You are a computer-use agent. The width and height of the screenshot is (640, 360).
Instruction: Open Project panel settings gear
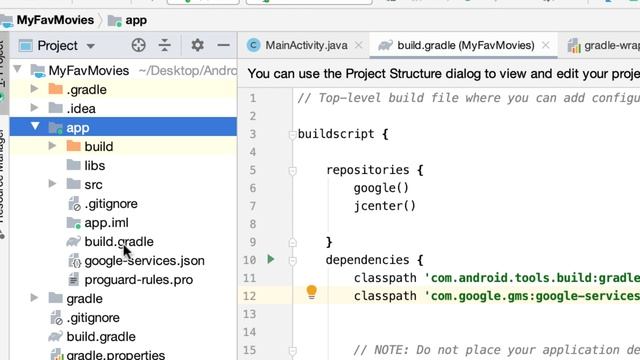(198, 45)
